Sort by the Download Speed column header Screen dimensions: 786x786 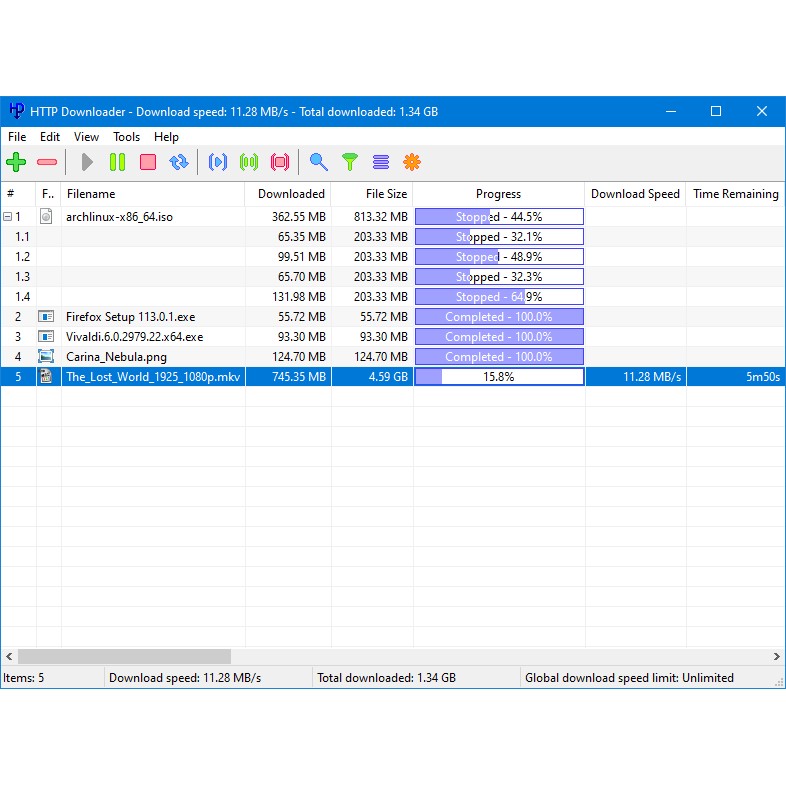coord(635,194)
